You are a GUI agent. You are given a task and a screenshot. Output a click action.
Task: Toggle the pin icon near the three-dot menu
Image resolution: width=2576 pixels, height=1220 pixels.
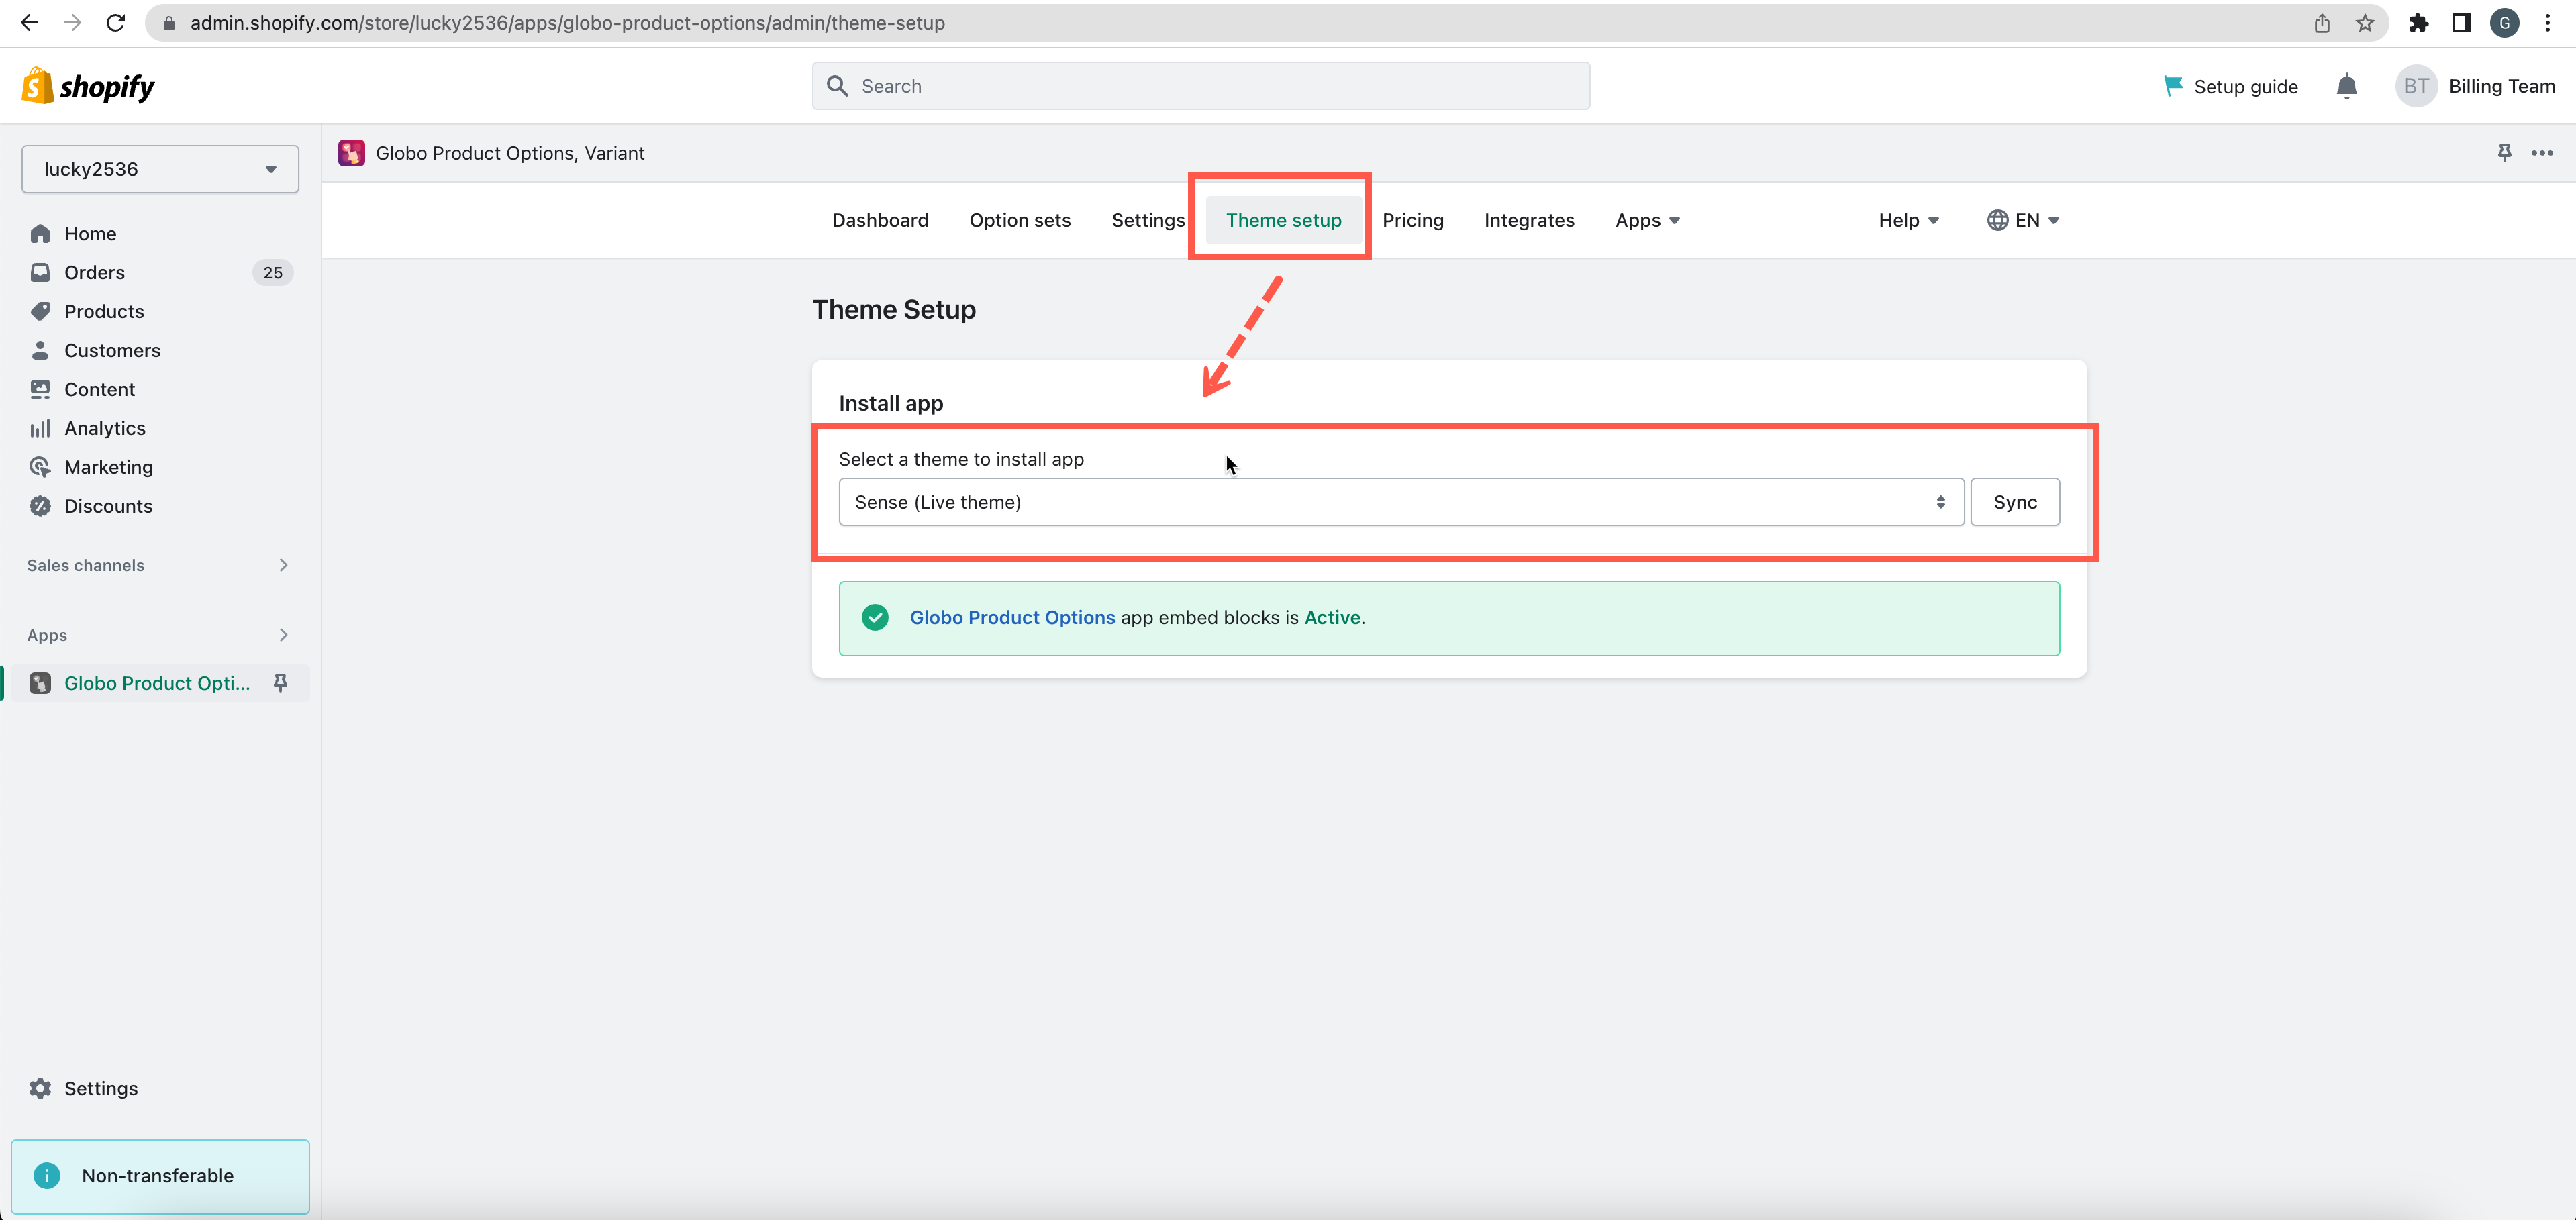point(2504,153)
